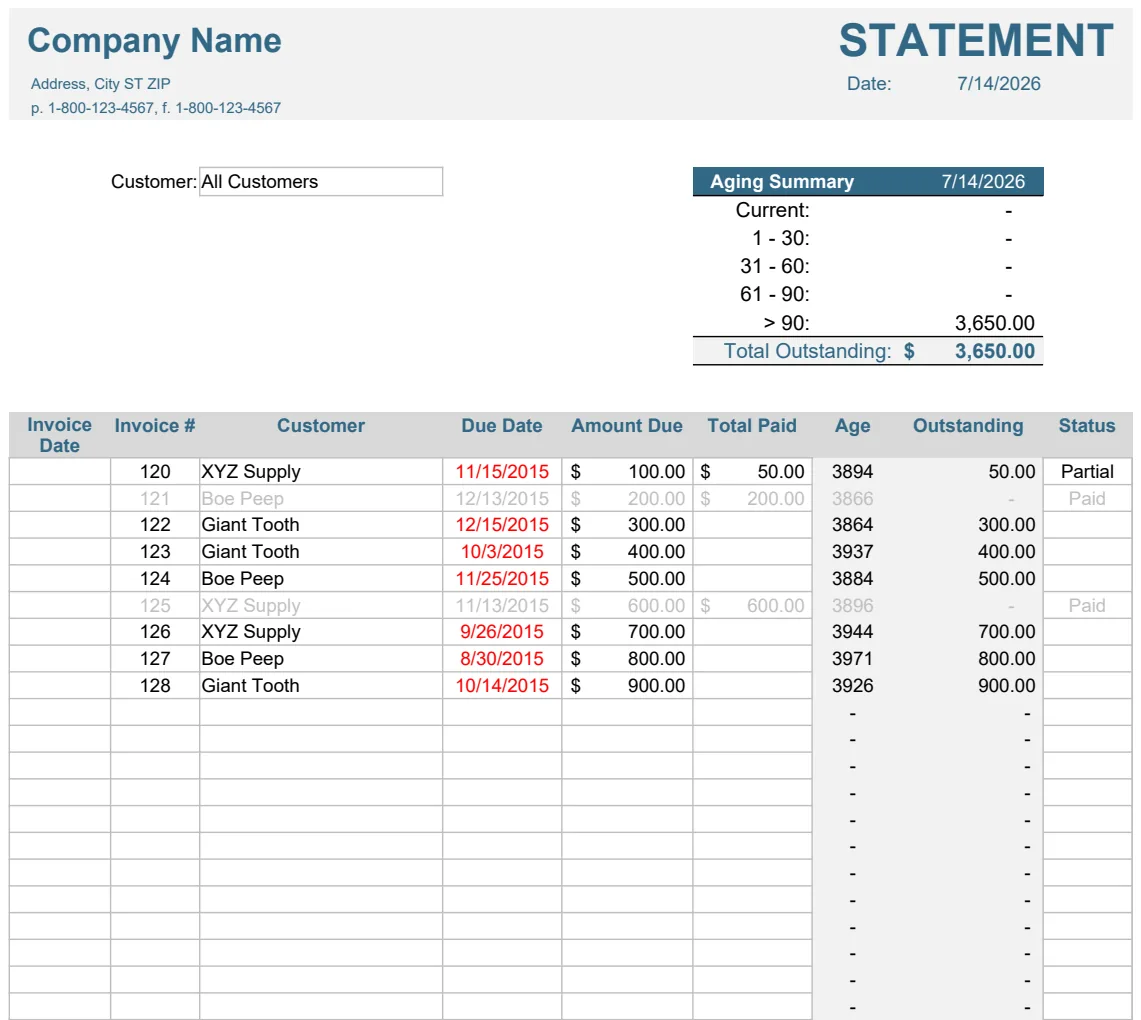Viewport: 1141px width, 1020px height.
Task: Select due date 10/3/2015 cell
Action: (x=502, y=551)
